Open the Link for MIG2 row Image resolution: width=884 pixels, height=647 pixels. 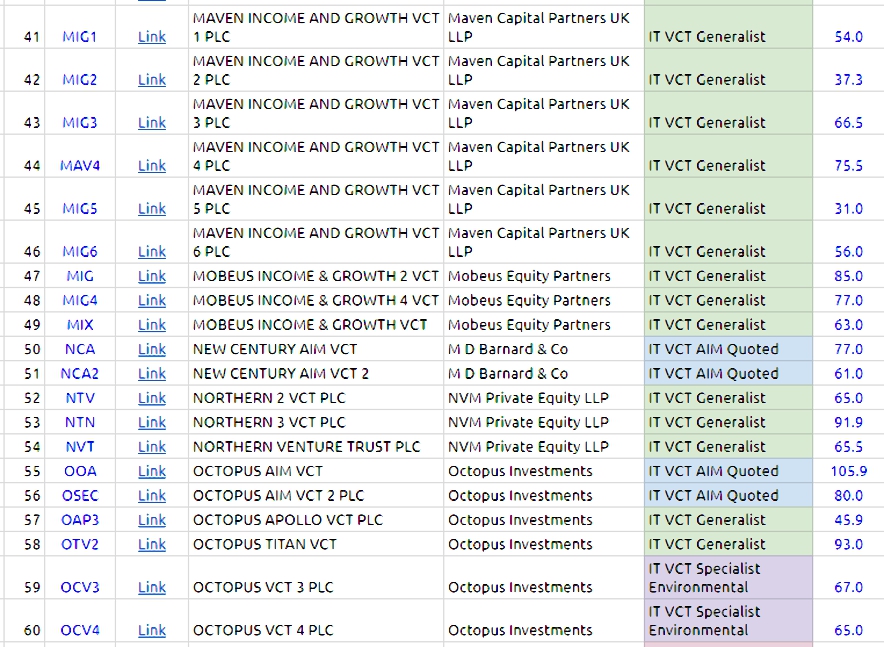(152, 79)
